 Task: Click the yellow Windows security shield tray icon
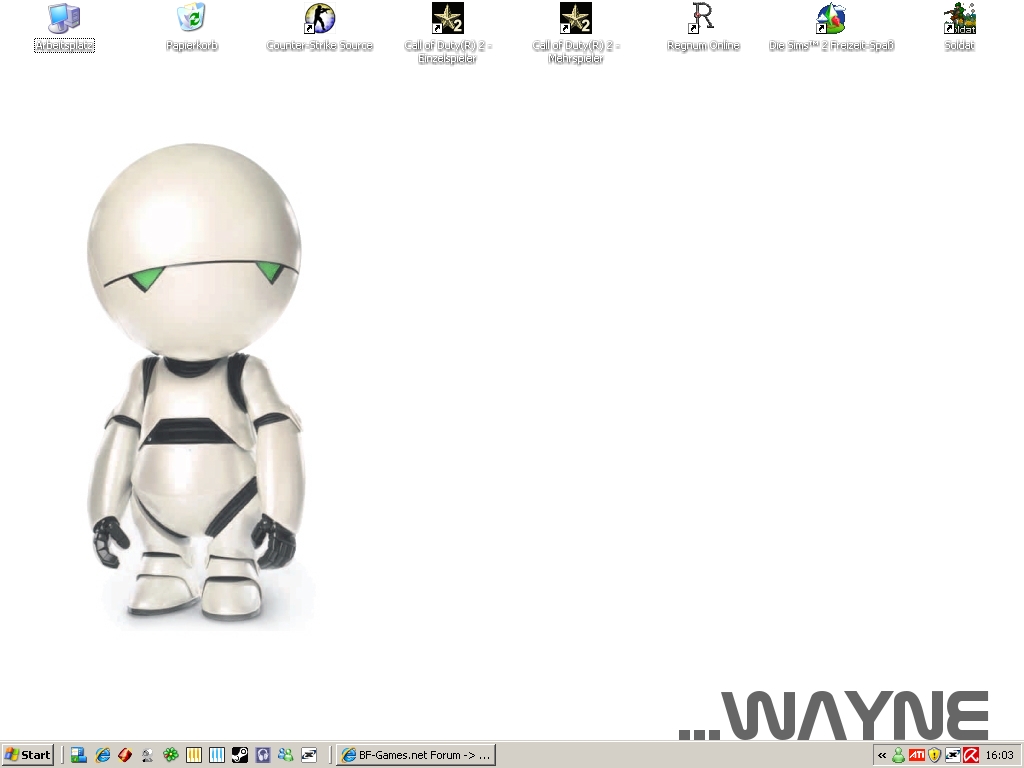click(935, 755)
